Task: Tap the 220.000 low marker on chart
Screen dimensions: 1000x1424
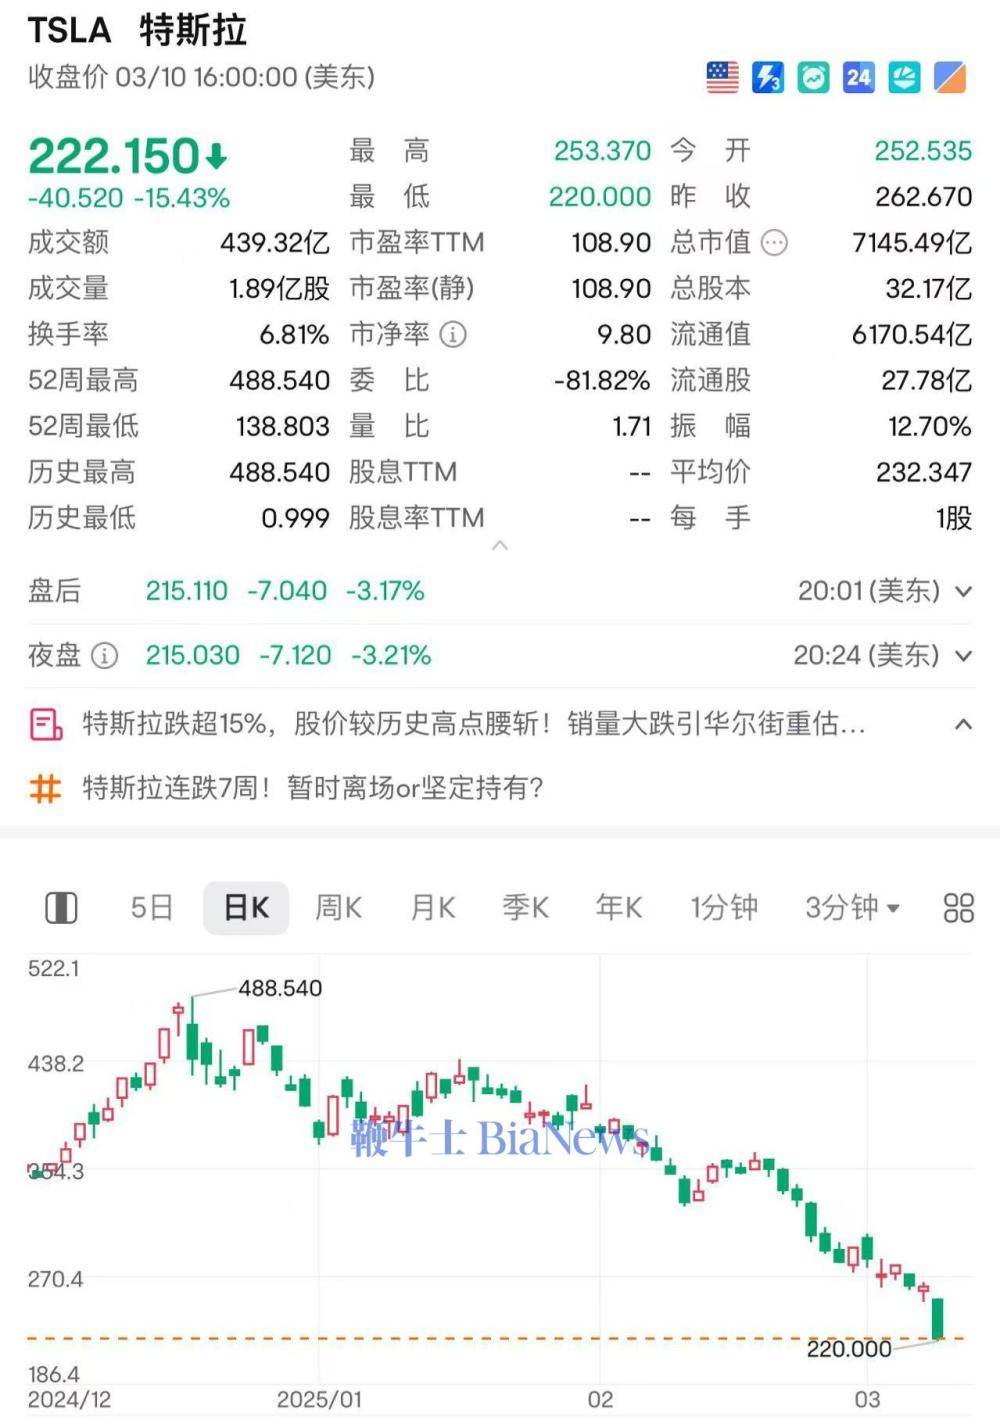Action: pyautogui.click(x=849, y=1350)
